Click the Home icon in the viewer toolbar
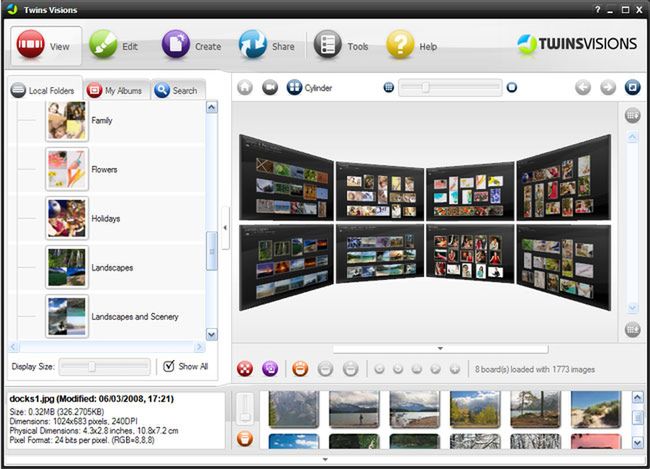 pyautogui.click(x=245, y=87)
